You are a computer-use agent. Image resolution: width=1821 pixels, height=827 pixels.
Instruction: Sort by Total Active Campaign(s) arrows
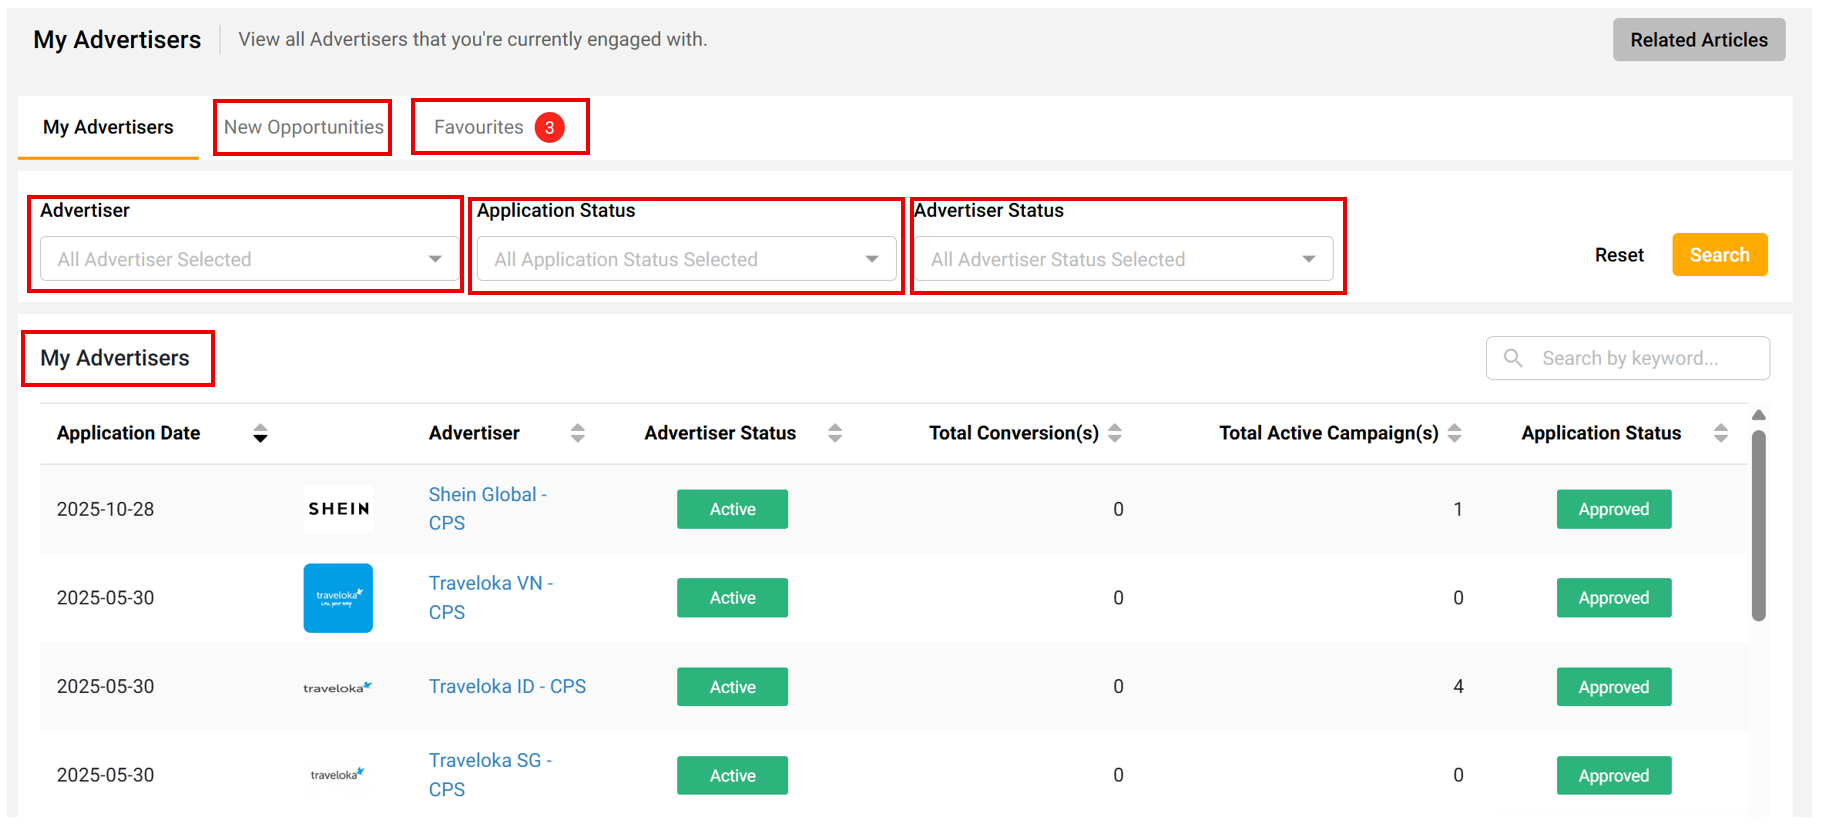pyautogui.click(x=1455, y=433)
